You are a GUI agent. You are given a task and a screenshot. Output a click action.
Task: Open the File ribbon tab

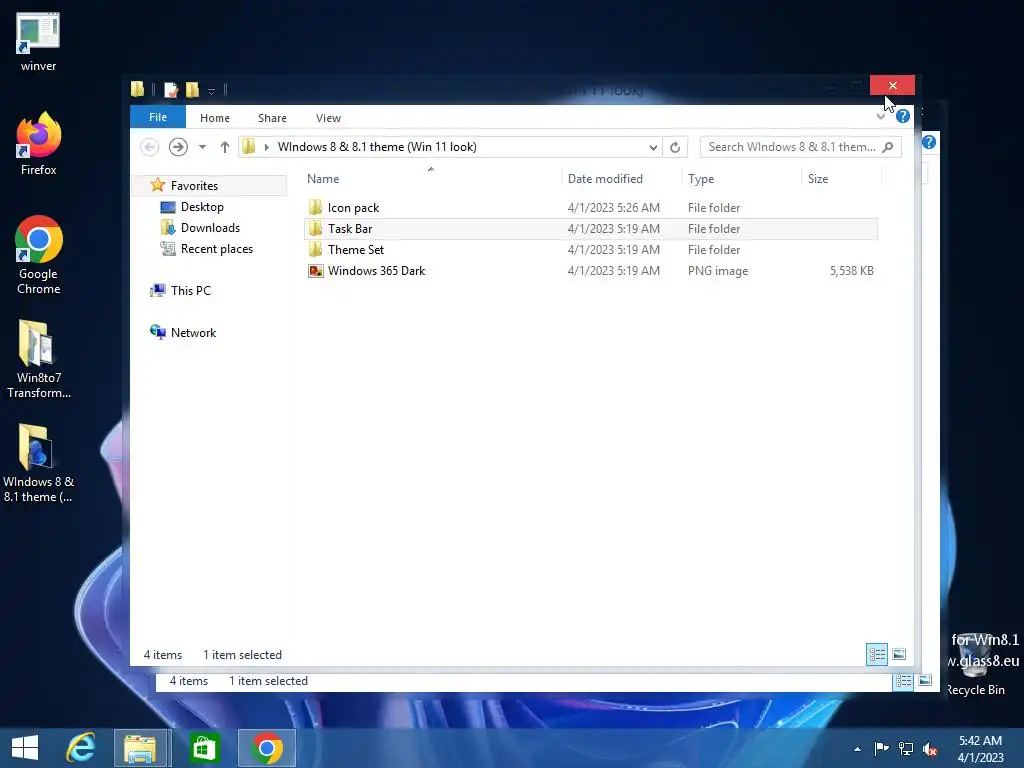pyautogui.click(x=158, y=117)
